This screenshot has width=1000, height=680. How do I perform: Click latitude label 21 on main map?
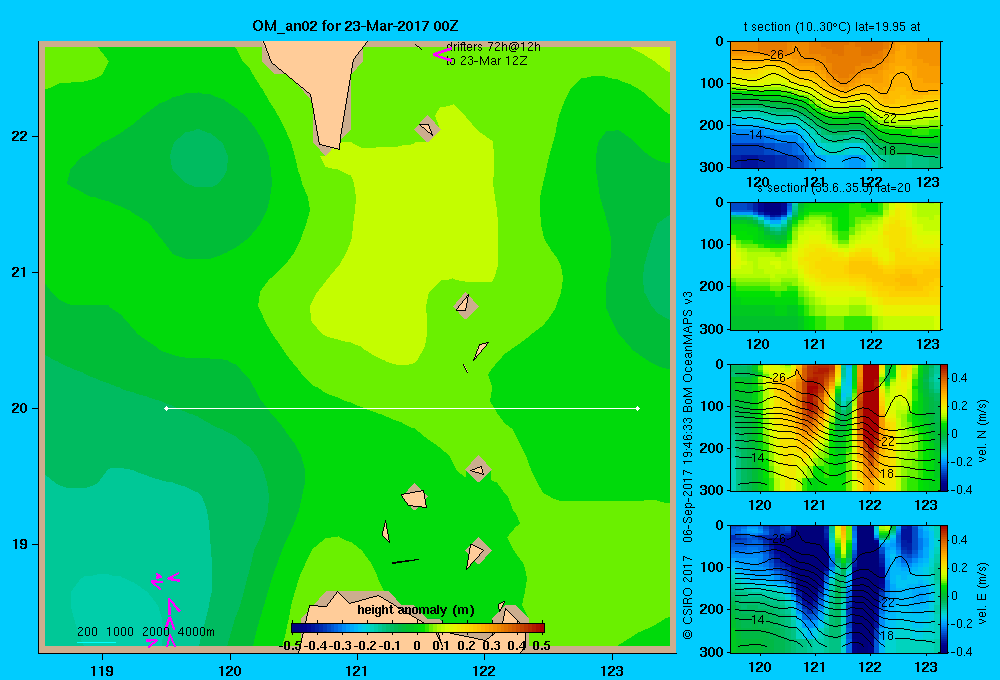pos(20,272)
